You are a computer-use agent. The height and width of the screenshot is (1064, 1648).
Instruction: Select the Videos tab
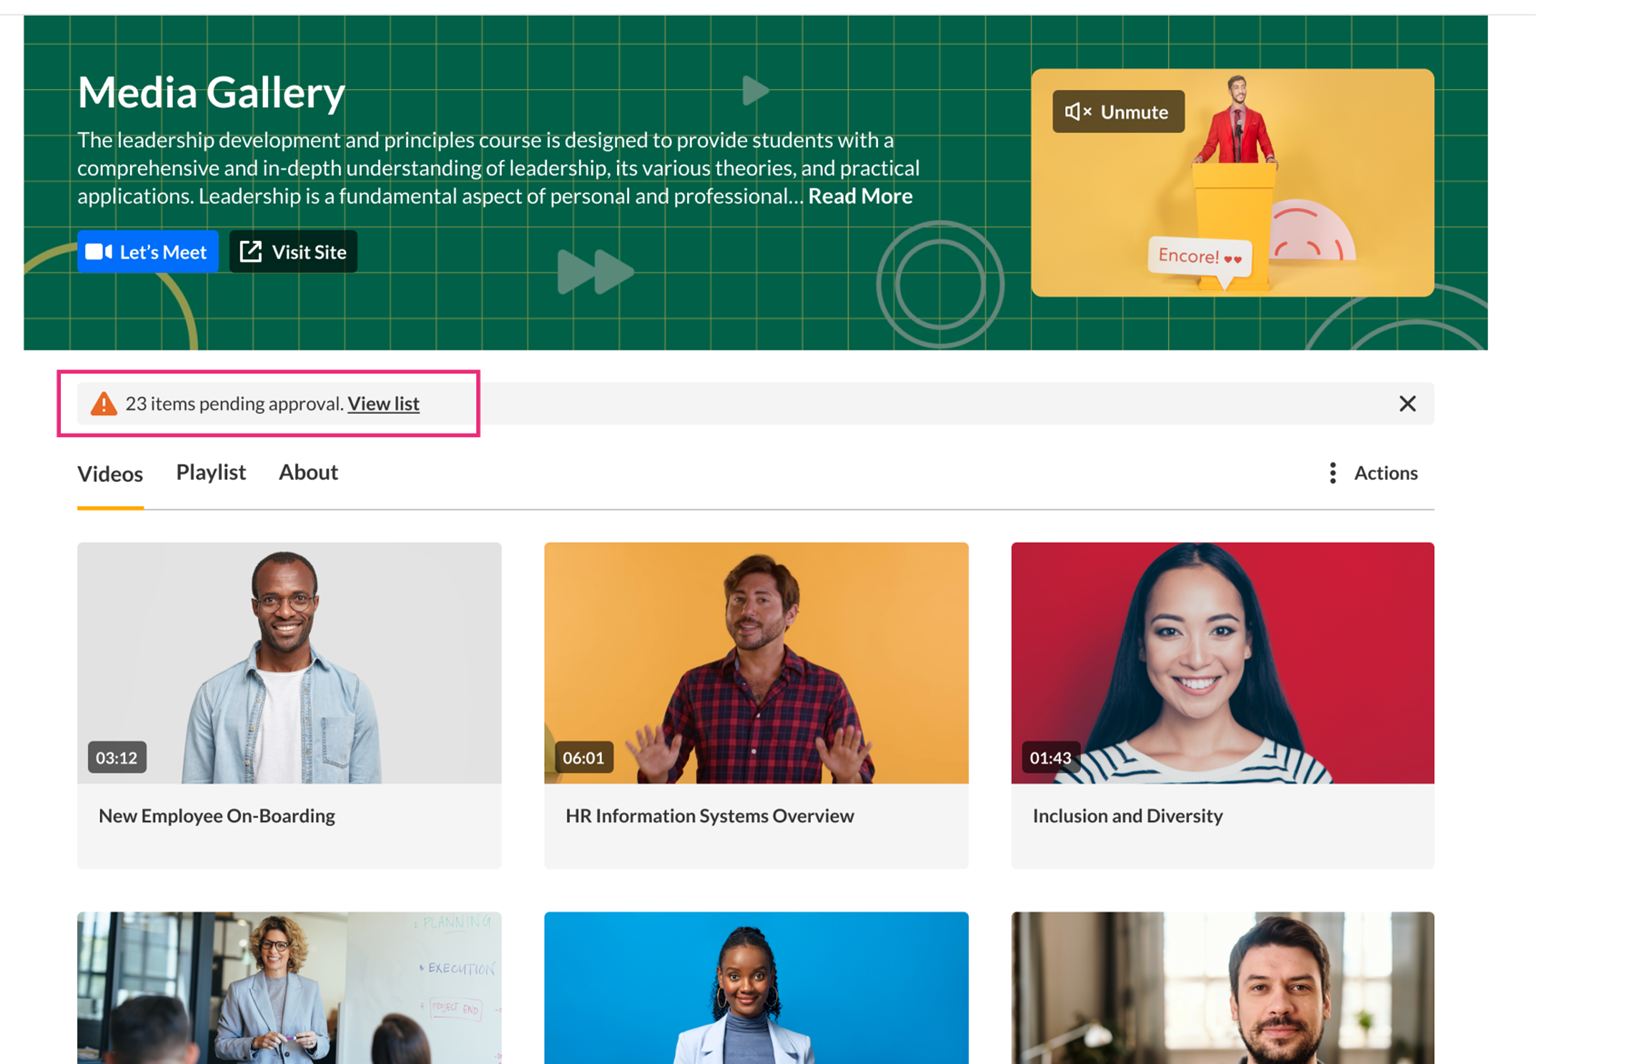pos(110,474)
